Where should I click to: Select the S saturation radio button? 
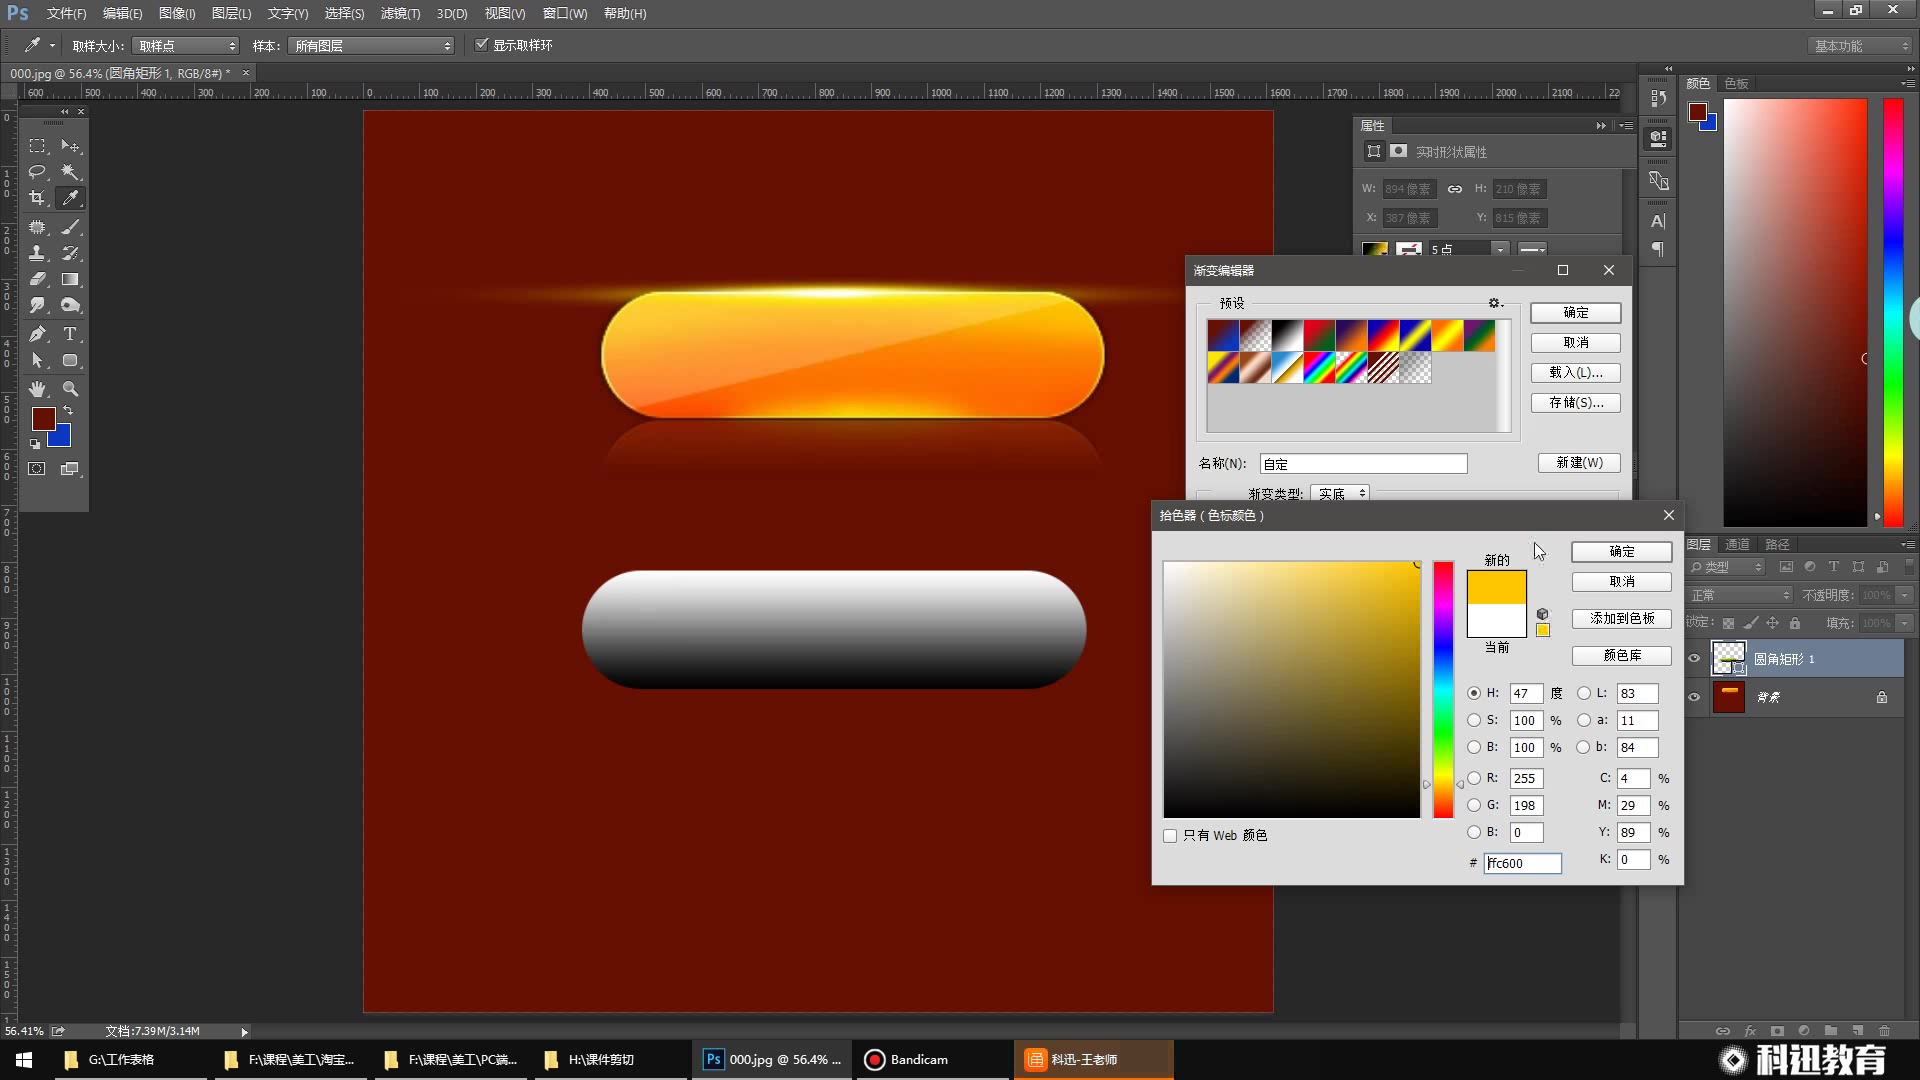point(1474,720)
